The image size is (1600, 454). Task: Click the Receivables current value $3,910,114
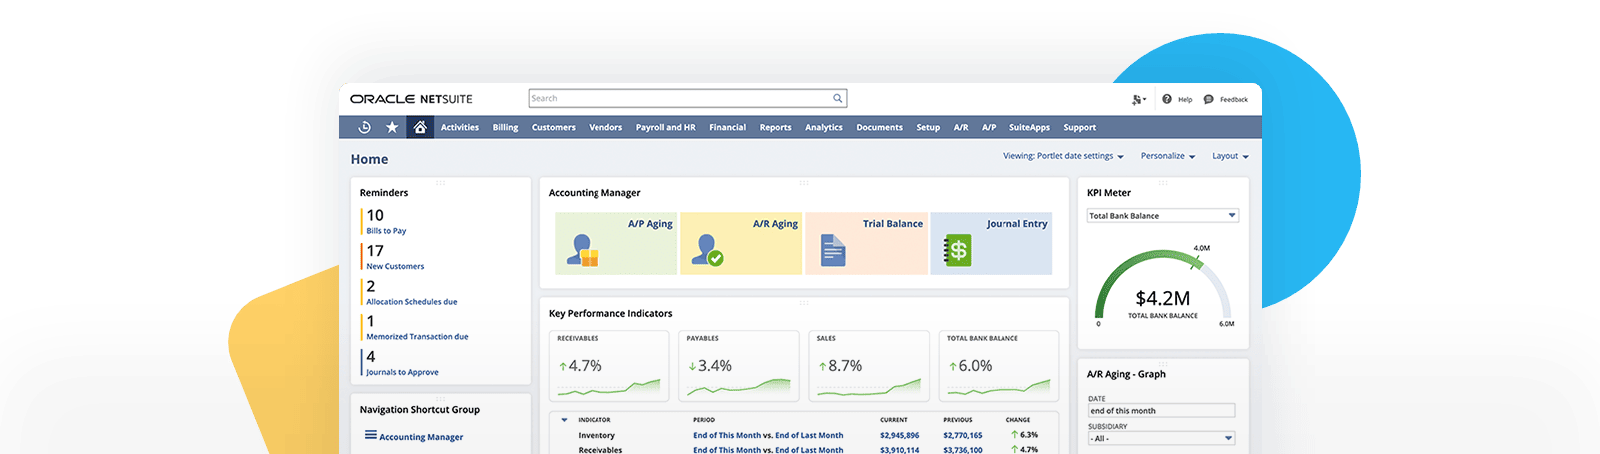[x=899, y=450]
